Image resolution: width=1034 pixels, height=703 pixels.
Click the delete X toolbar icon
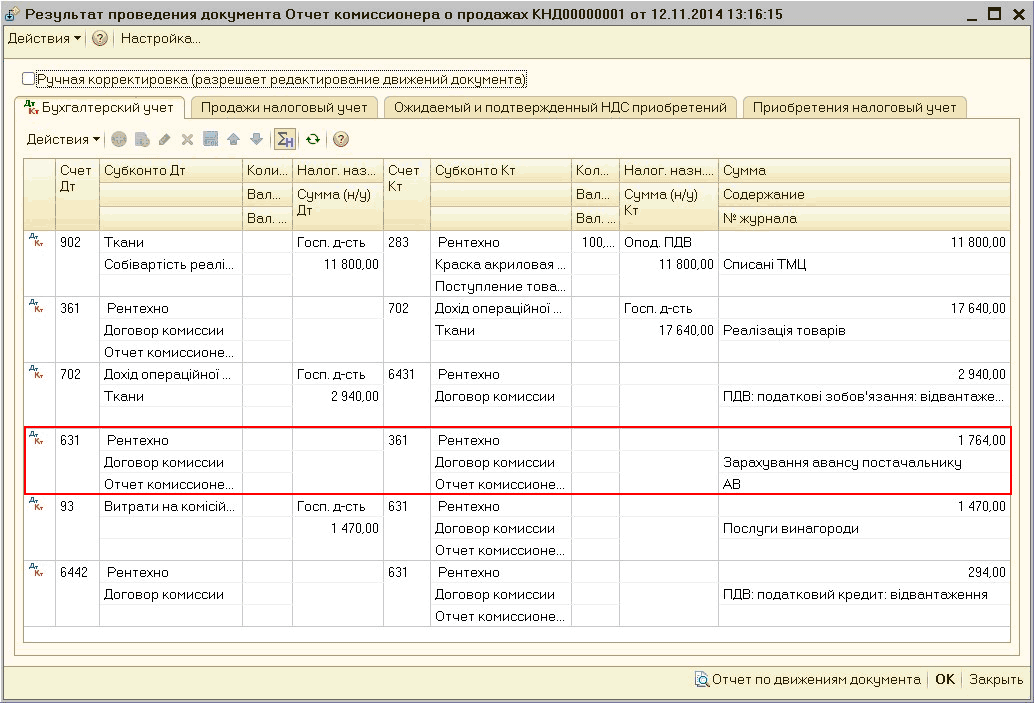(x=187, y=139)
